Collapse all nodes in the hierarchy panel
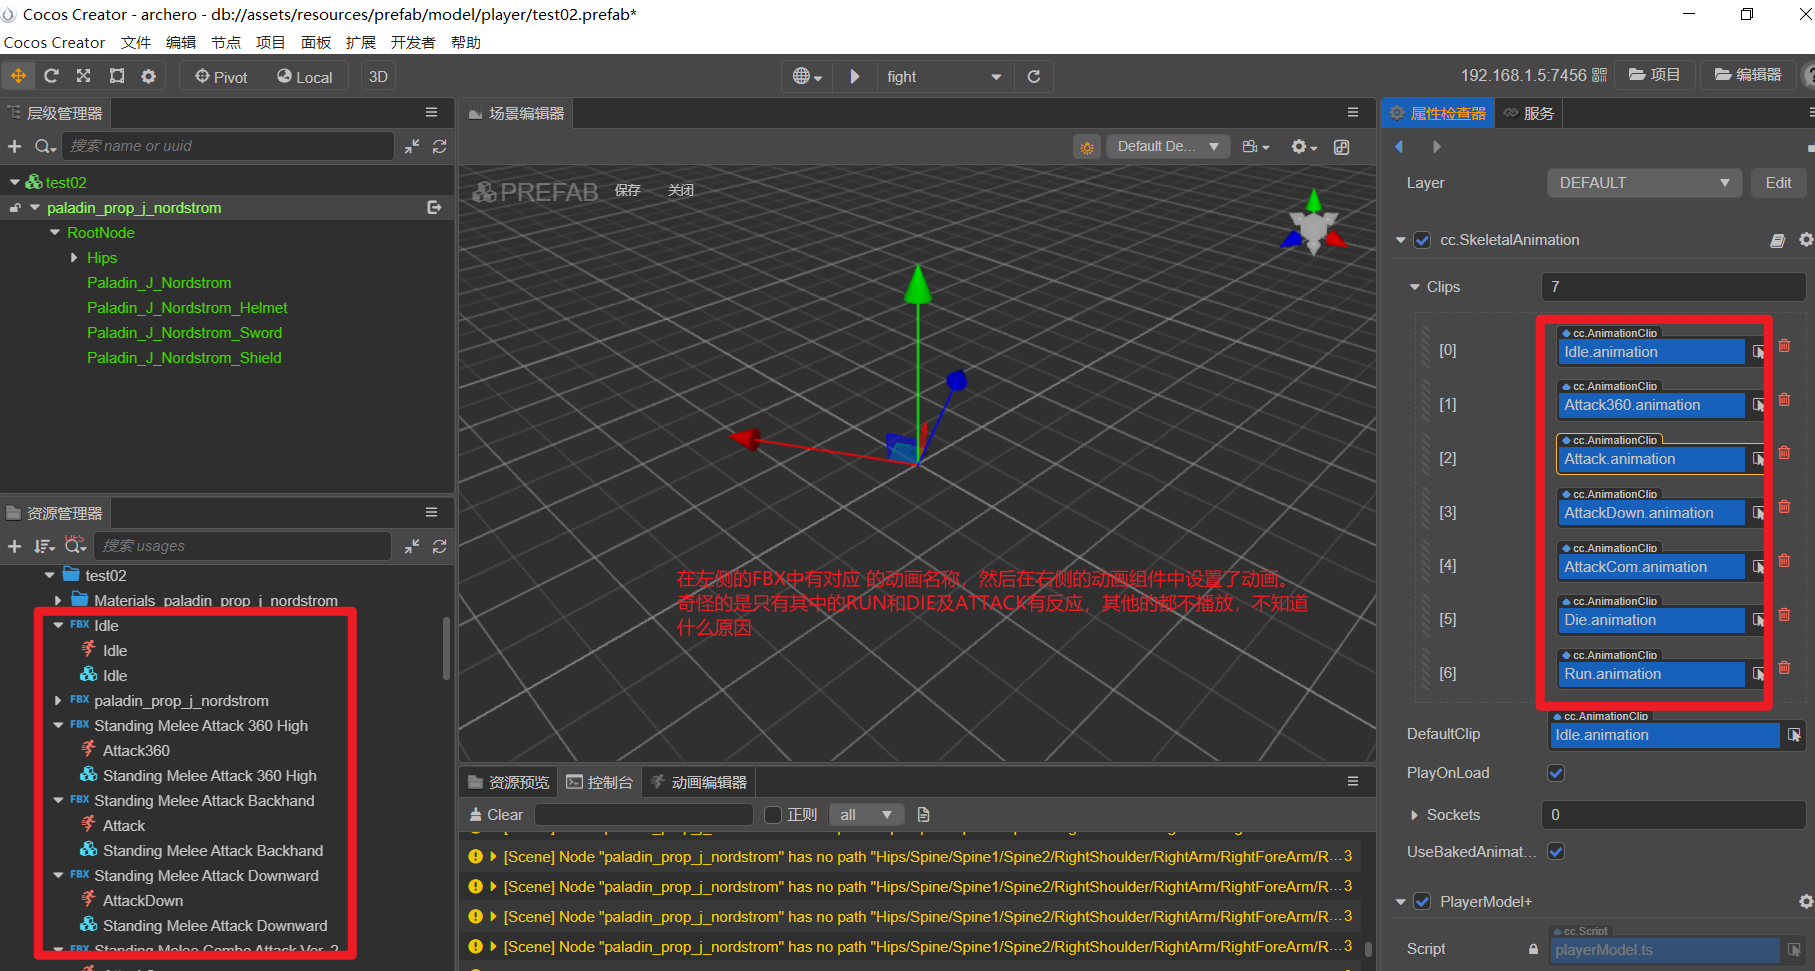 click(412, 146)
